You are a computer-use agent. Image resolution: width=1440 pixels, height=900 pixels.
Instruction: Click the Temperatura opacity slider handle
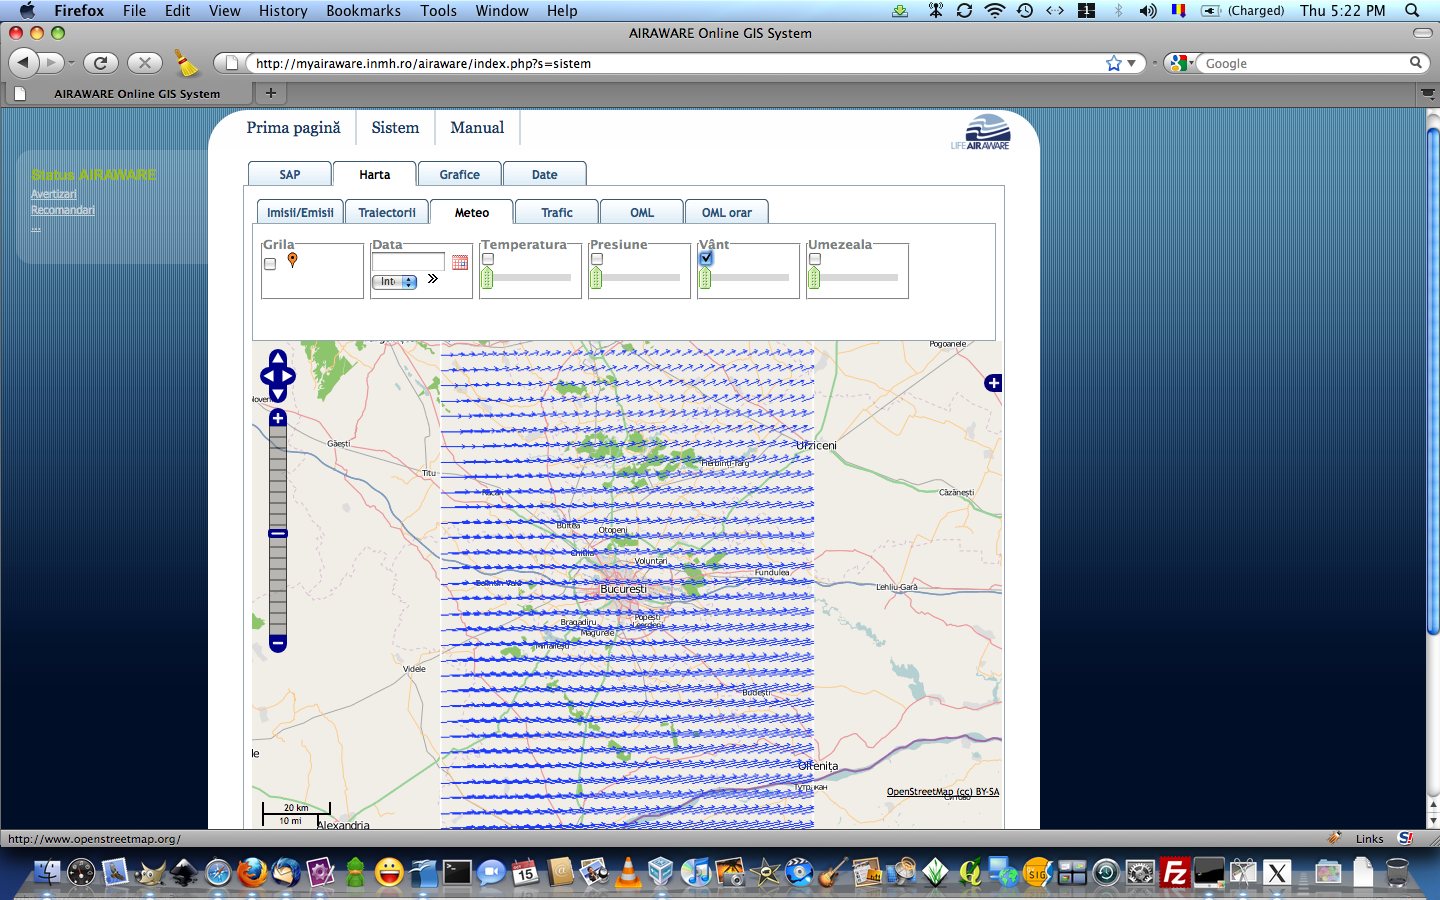point(487,277)
